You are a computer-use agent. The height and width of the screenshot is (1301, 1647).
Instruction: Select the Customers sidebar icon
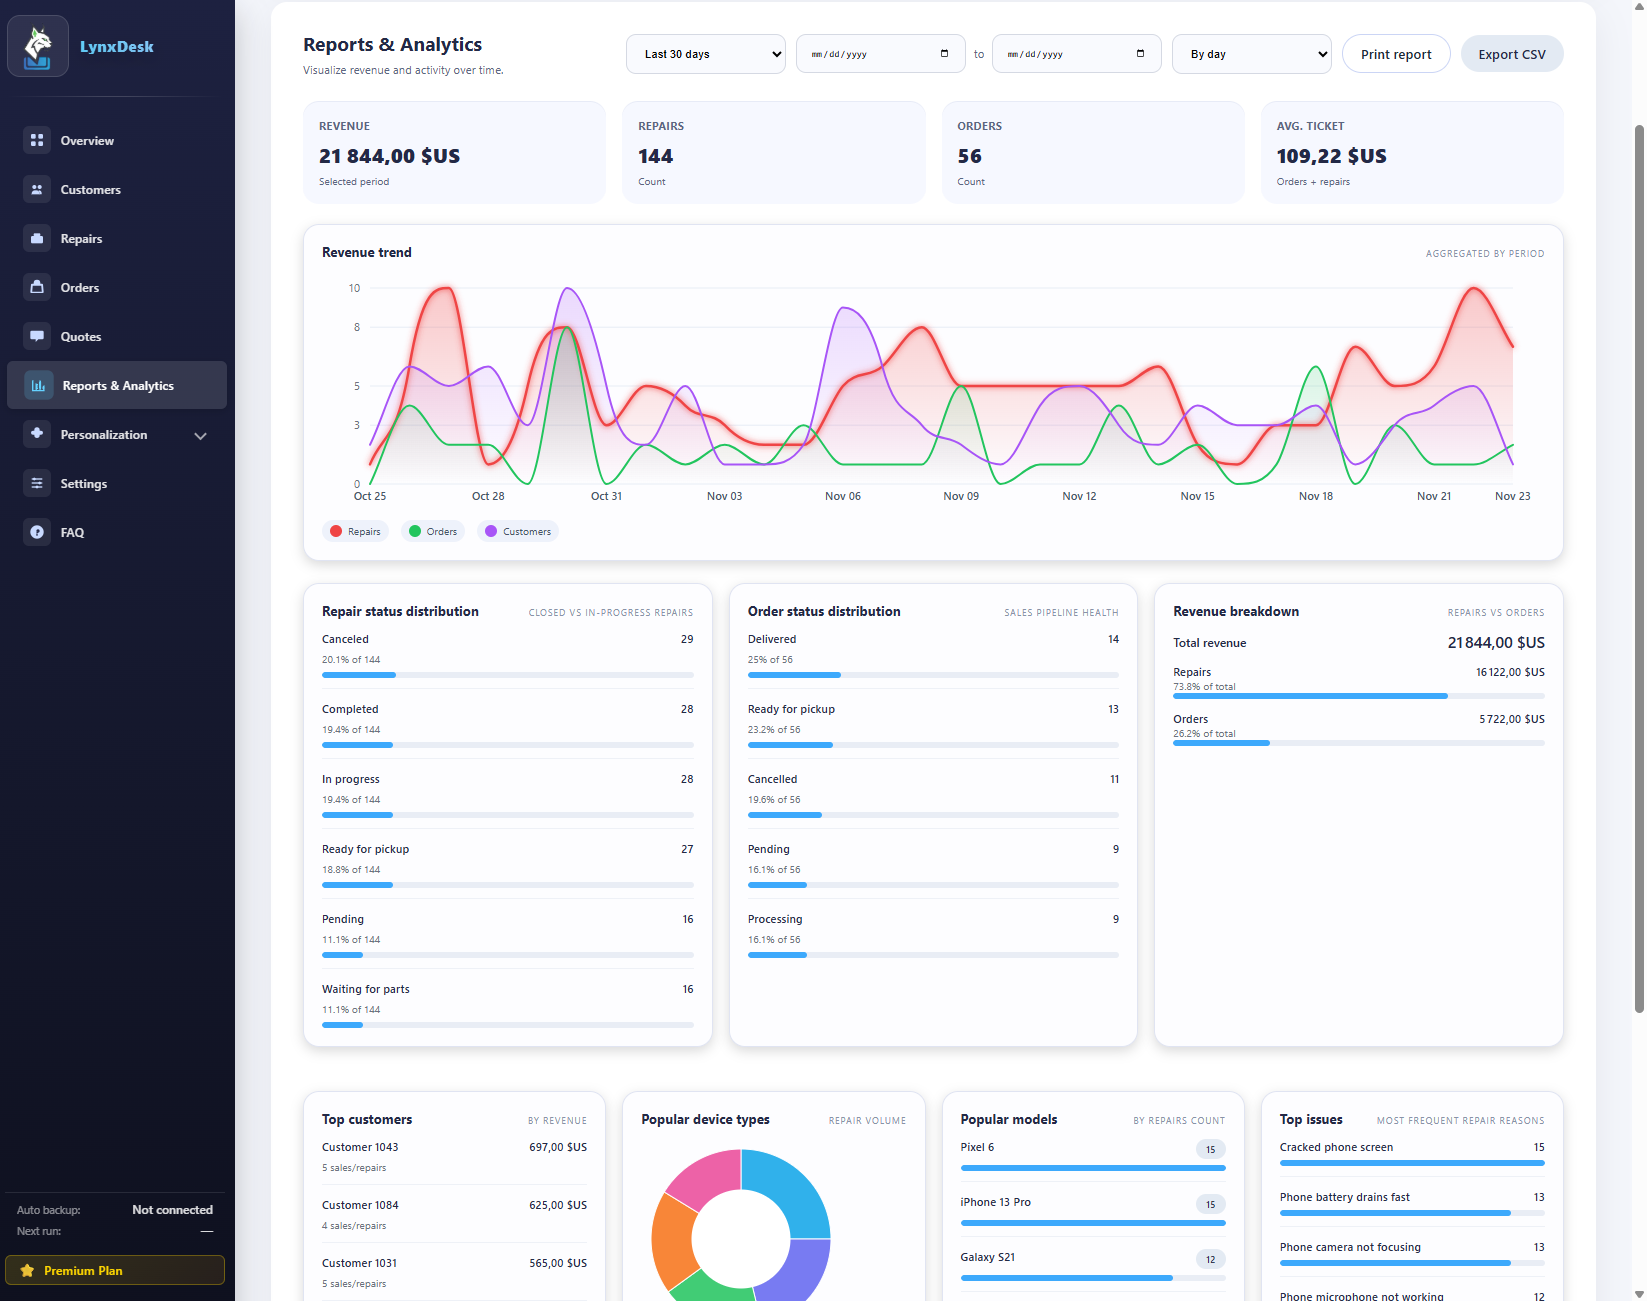[37, 189]
